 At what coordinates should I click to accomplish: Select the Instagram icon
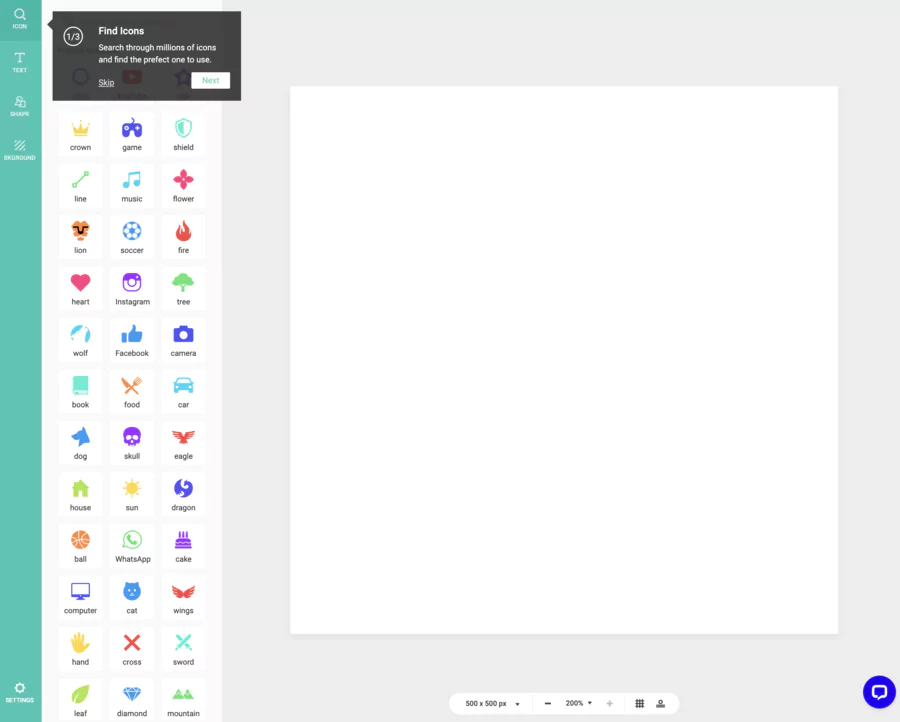click(x=131, y=287)
